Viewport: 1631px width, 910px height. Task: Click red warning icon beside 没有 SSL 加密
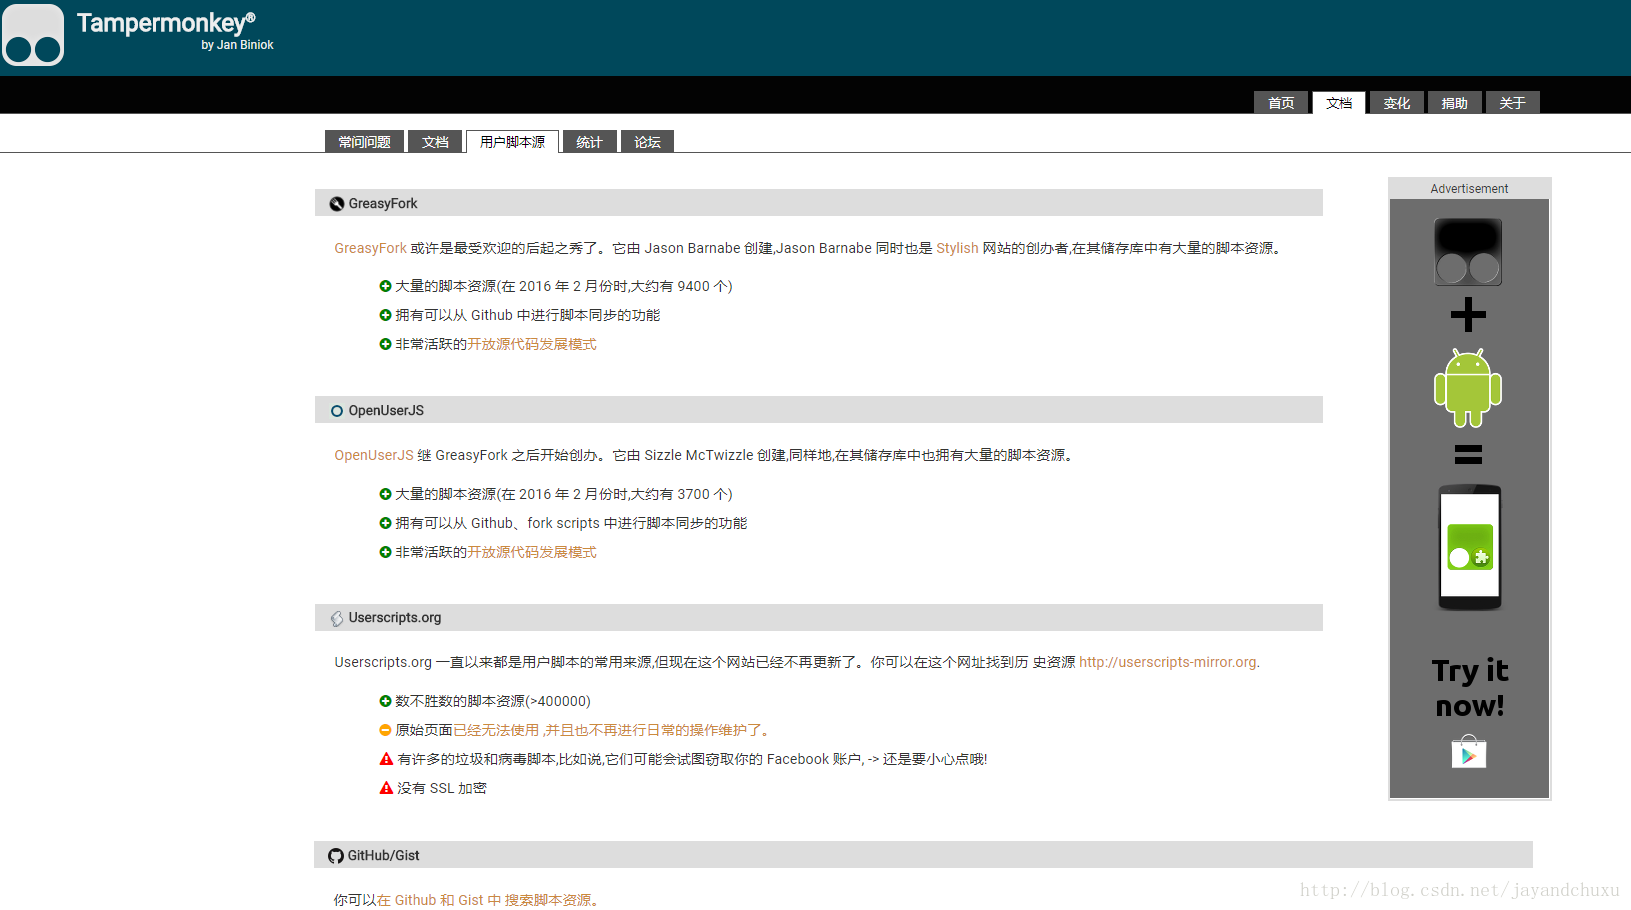(x=386, y=788)
